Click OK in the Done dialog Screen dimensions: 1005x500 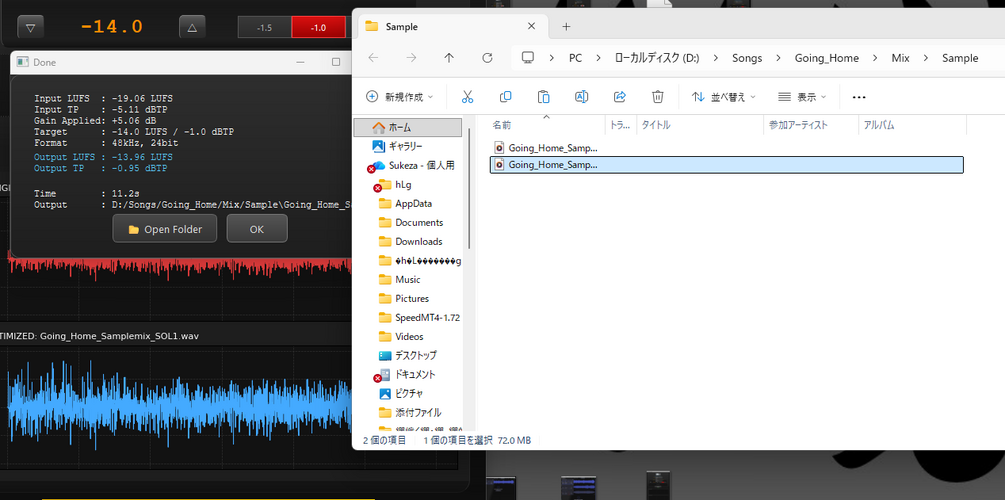256,229
